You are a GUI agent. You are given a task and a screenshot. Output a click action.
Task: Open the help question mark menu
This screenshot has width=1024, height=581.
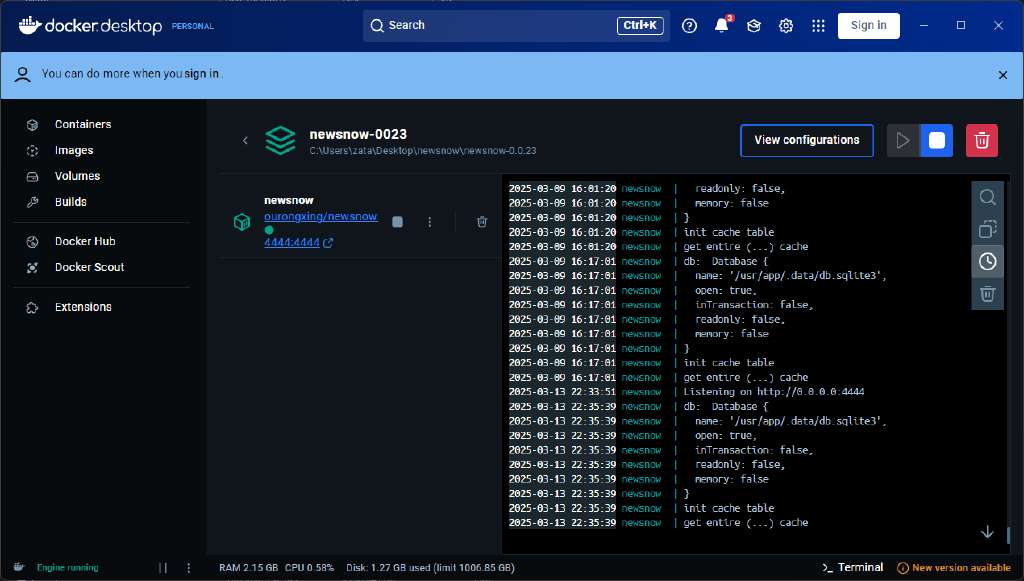pyautogui.click(x=689, y=25)
